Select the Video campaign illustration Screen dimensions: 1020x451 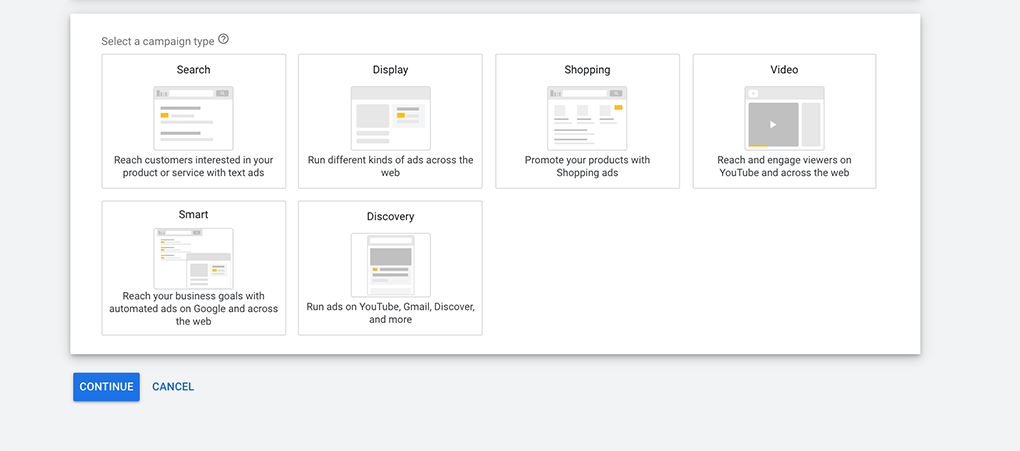pyautogui.click(x=784, y=118)
